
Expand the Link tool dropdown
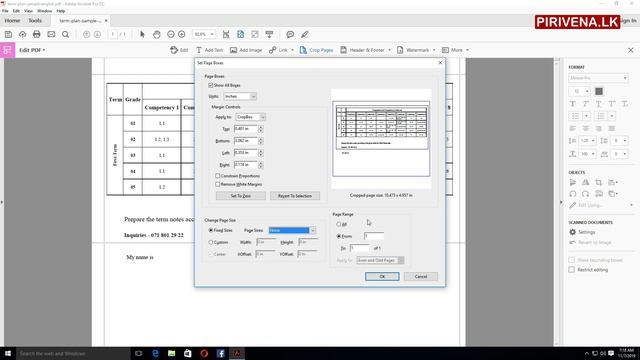coord(292,50)
